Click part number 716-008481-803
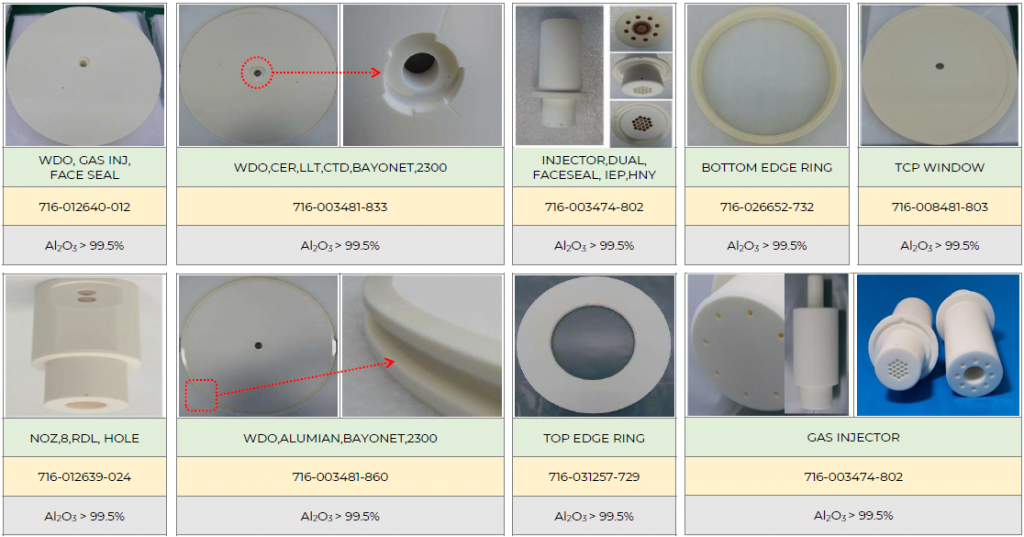 click(940, 207)
